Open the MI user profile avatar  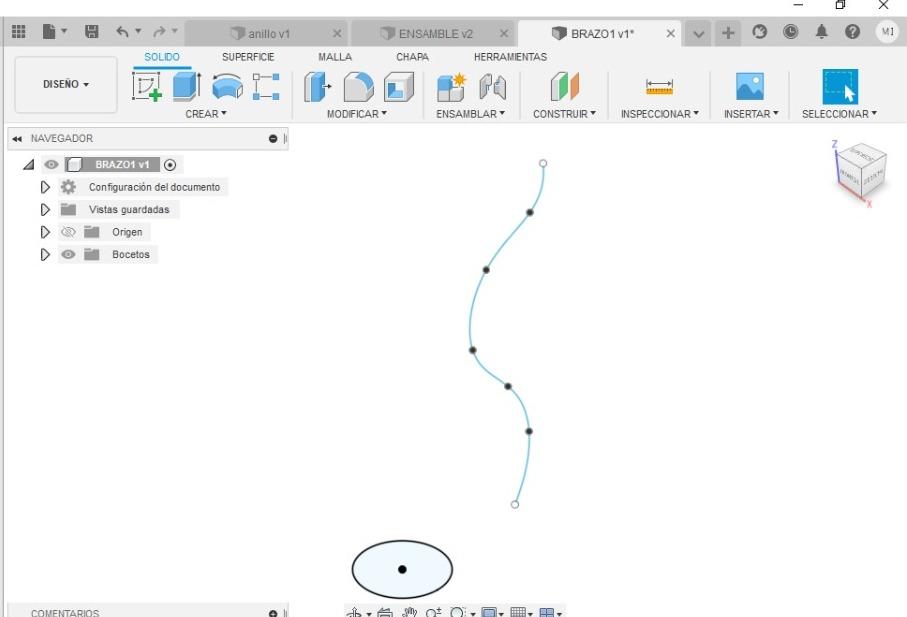point(887,31)
